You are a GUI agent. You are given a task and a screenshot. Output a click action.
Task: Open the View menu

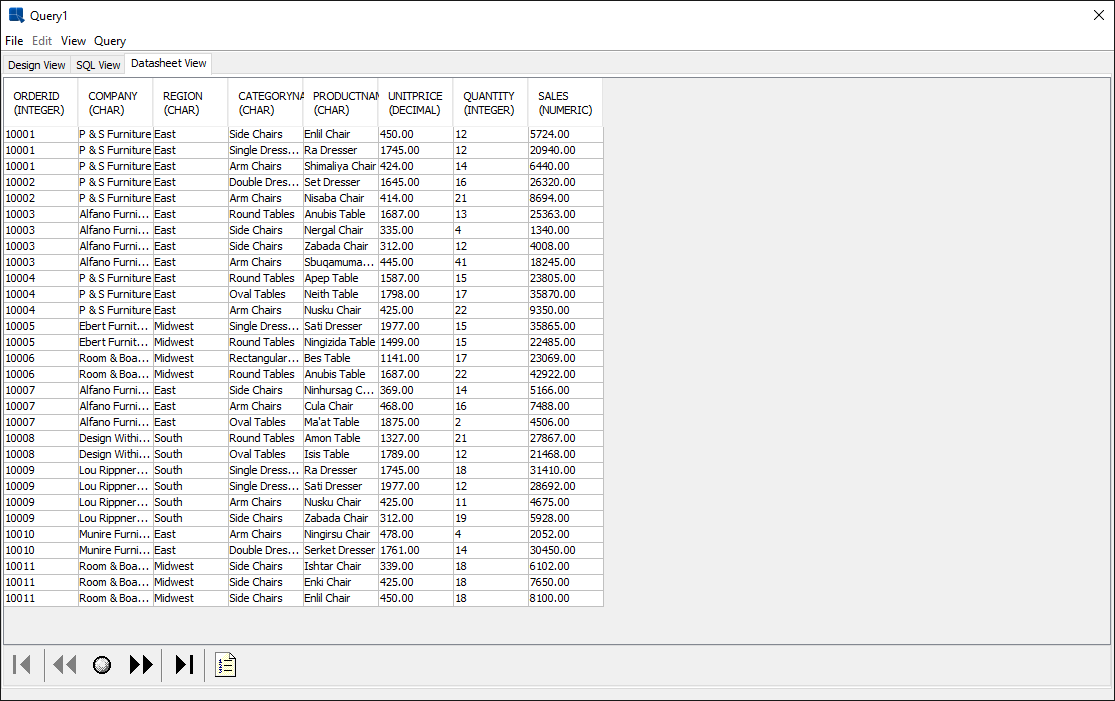(73, 41)
